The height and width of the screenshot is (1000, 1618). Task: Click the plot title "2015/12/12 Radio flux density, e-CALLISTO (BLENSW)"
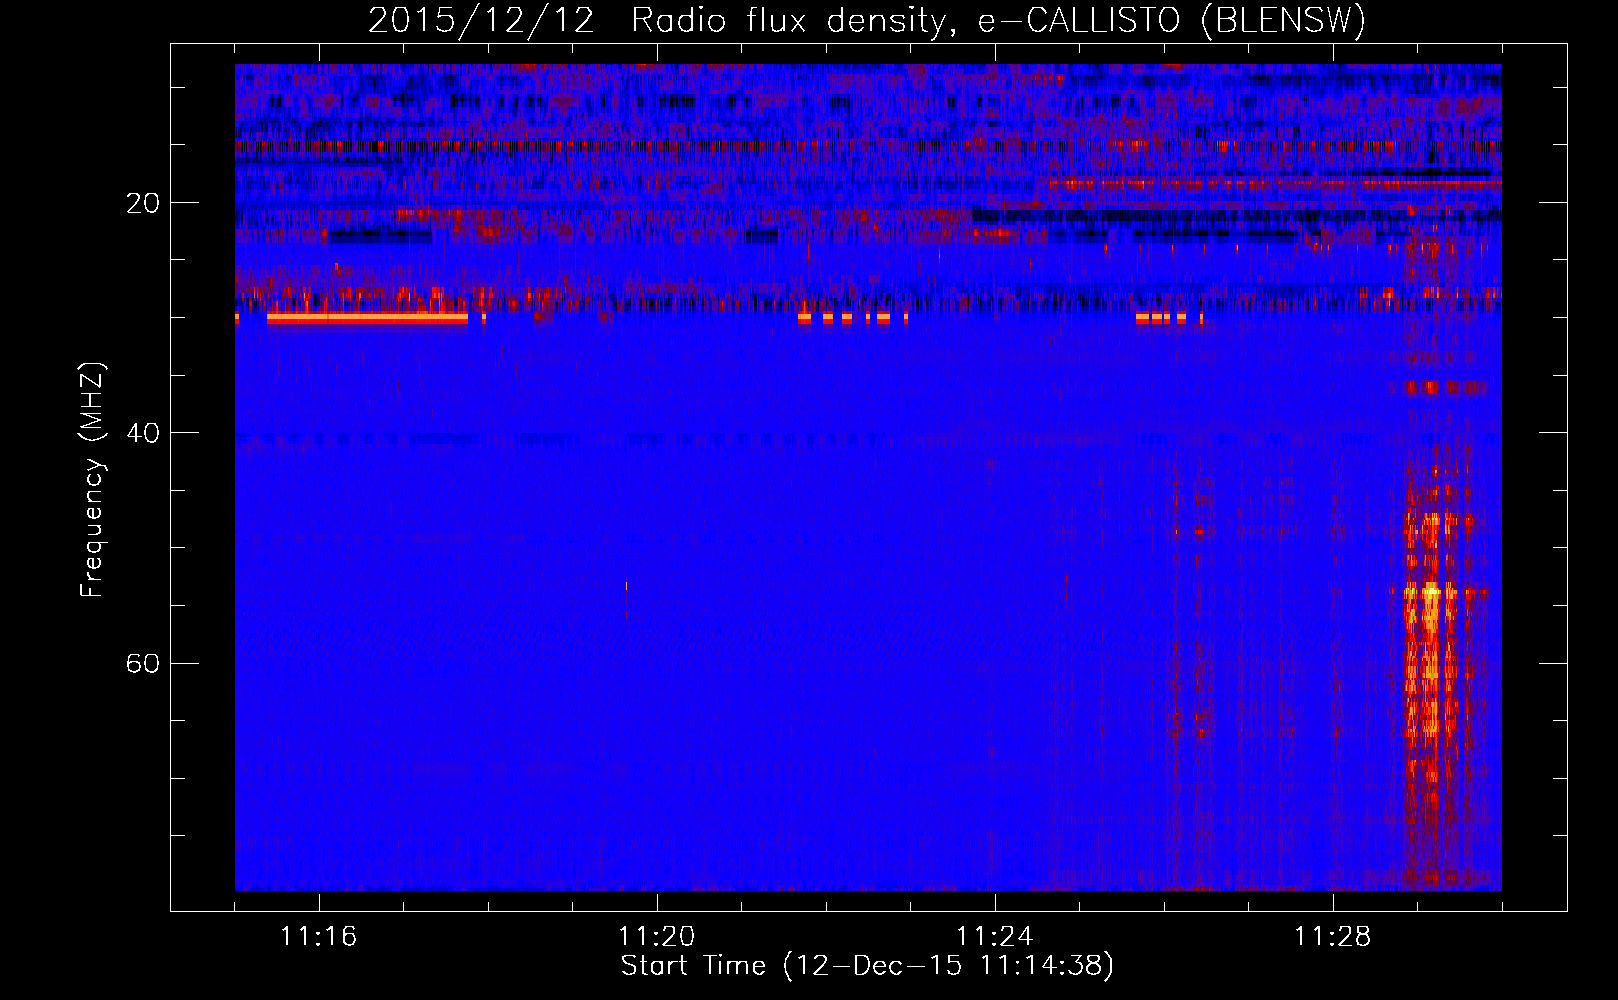(867, 20)
